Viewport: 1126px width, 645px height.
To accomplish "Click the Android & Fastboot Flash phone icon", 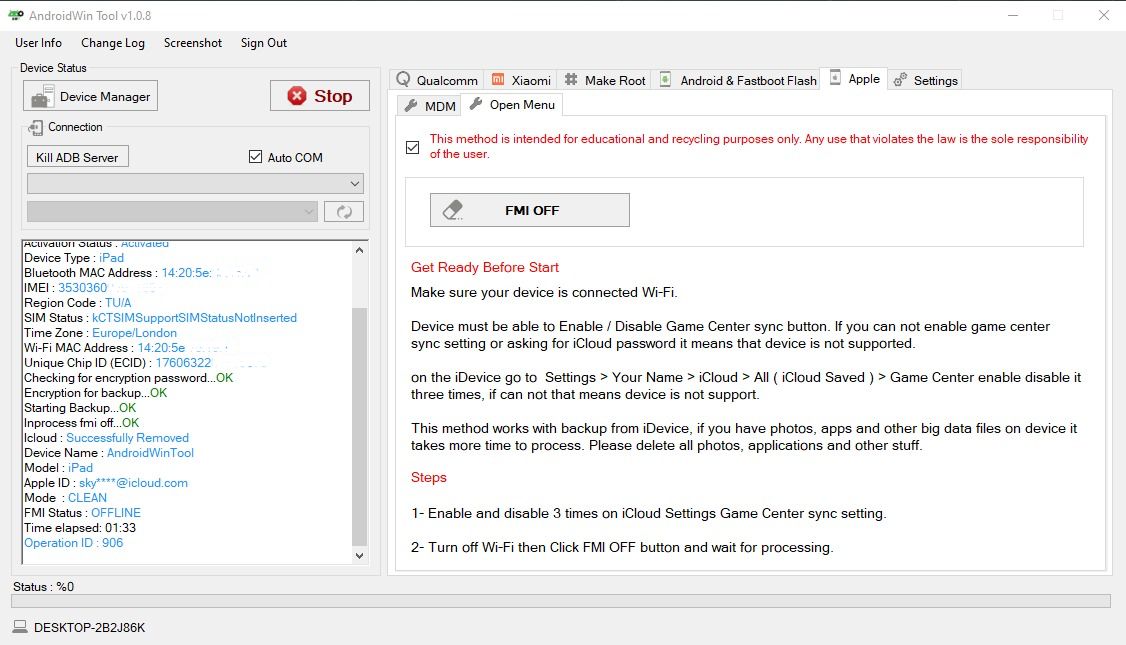I will coord(665,79).
